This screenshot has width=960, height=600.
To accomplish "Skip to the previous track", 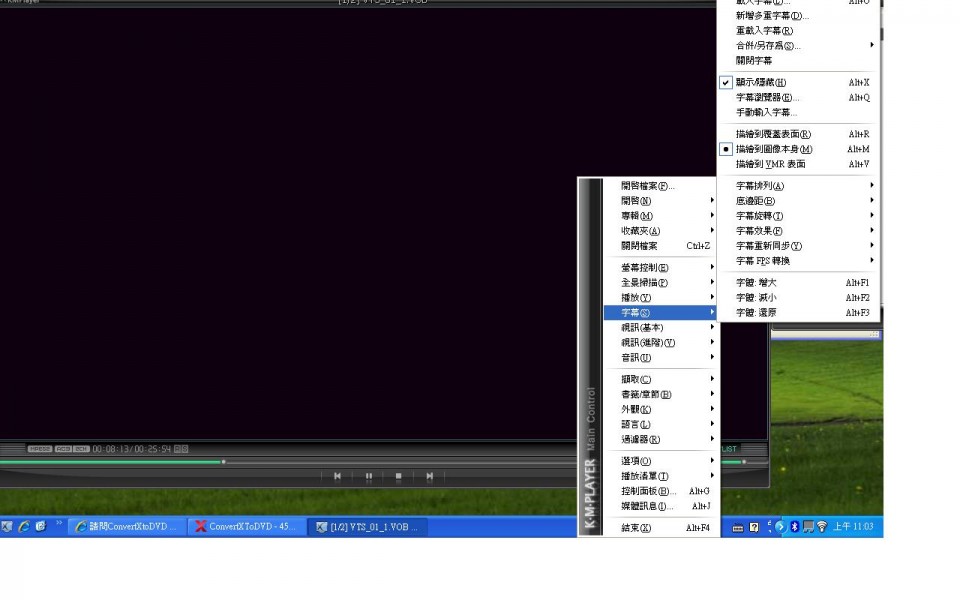I will click(x=338, y=477).
